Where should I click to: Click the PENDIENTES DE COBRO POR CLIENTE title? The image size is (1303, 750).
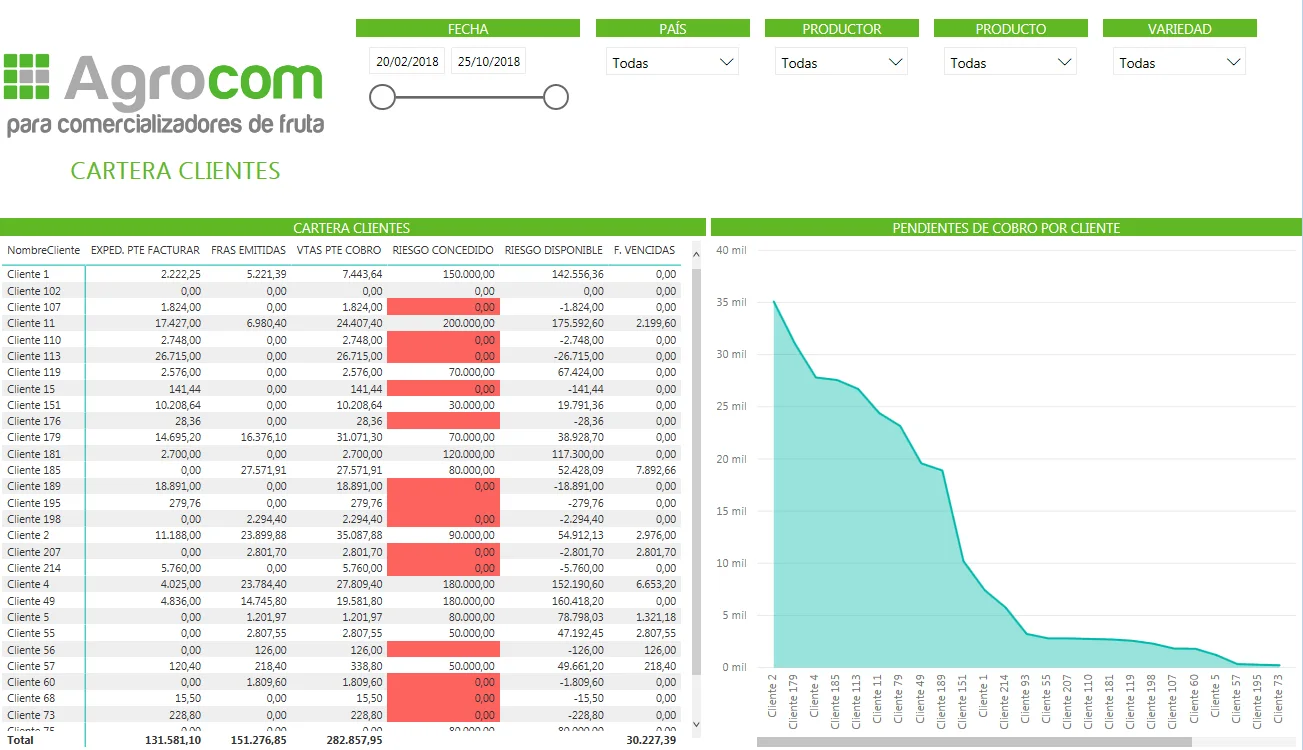click(x=1006, y=228)
